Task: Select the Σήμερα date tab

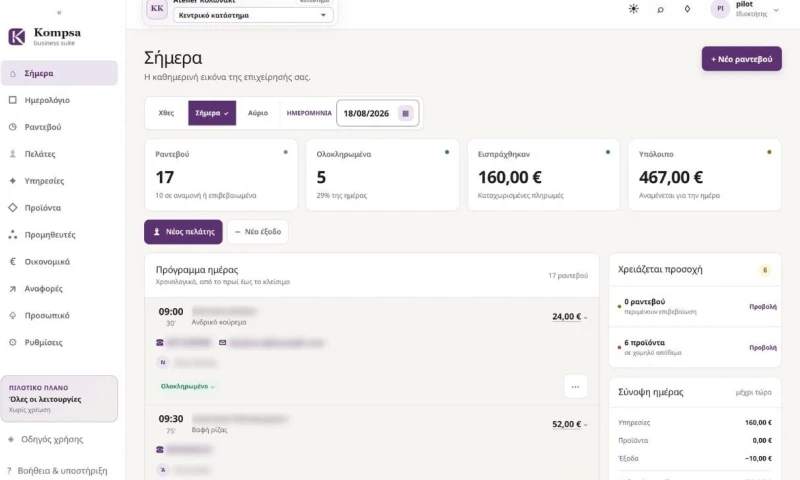Action: point(212,113)
